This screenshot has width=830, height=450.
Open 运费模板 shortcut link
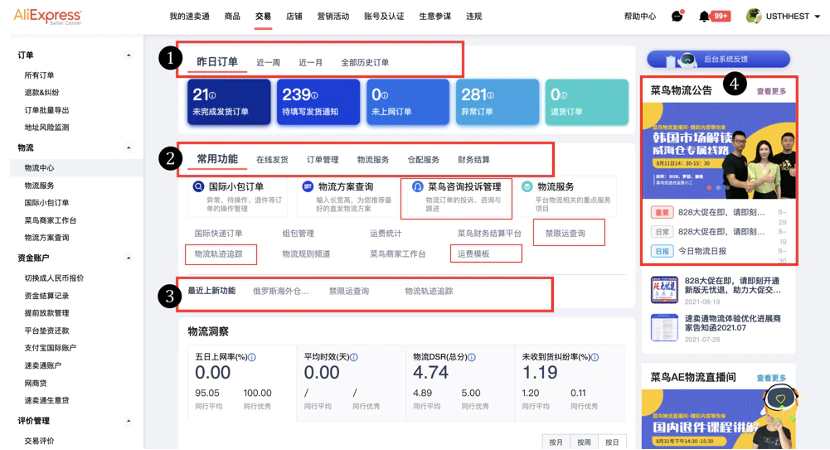coord(474,254)
